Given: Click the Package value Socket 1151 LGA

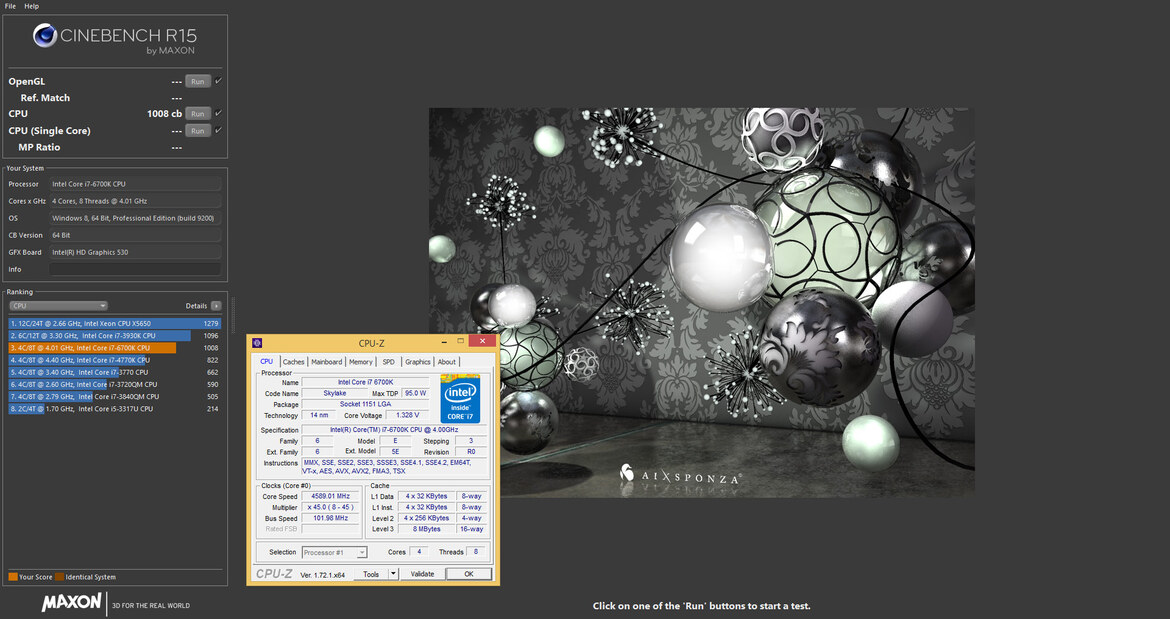Looking at the screenshot, I should coord(365,404).
